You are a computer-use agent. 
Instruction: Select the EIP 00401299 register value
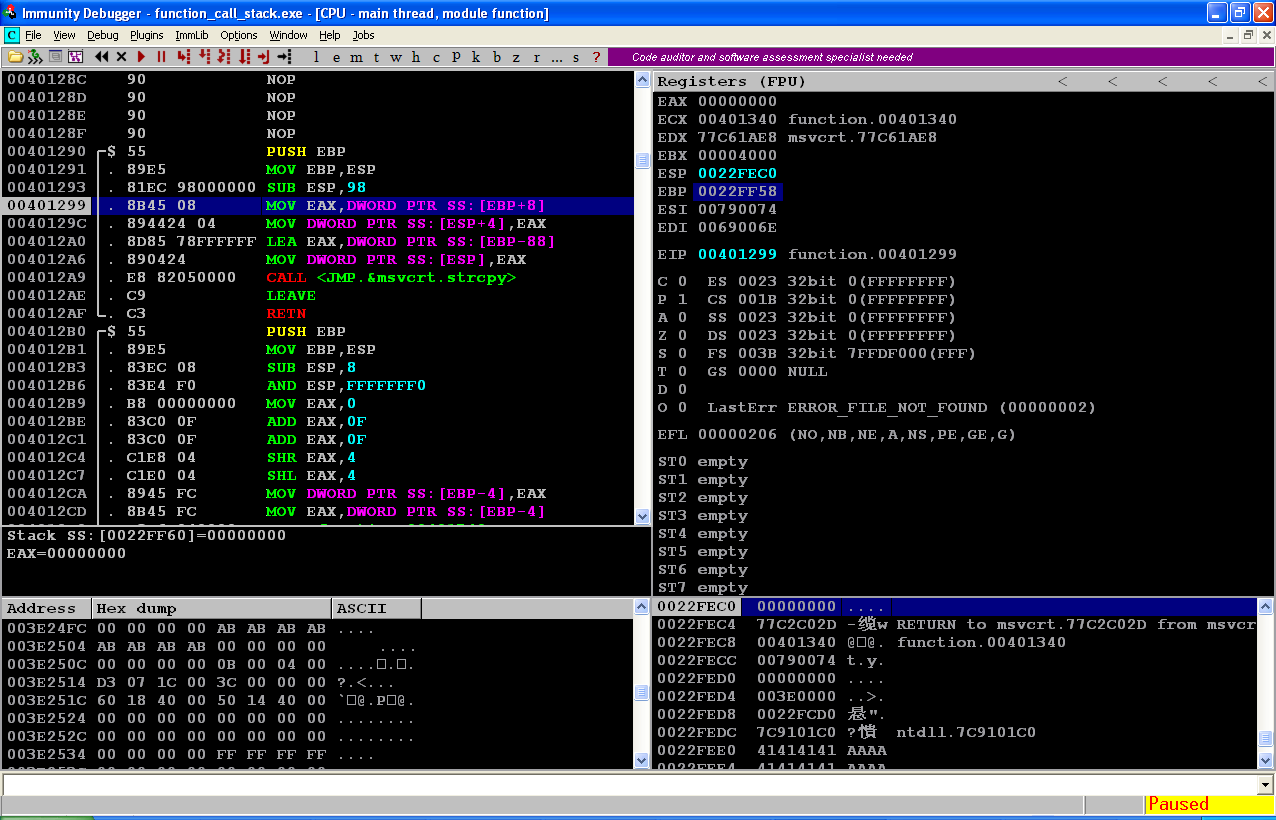pos(738,254)
